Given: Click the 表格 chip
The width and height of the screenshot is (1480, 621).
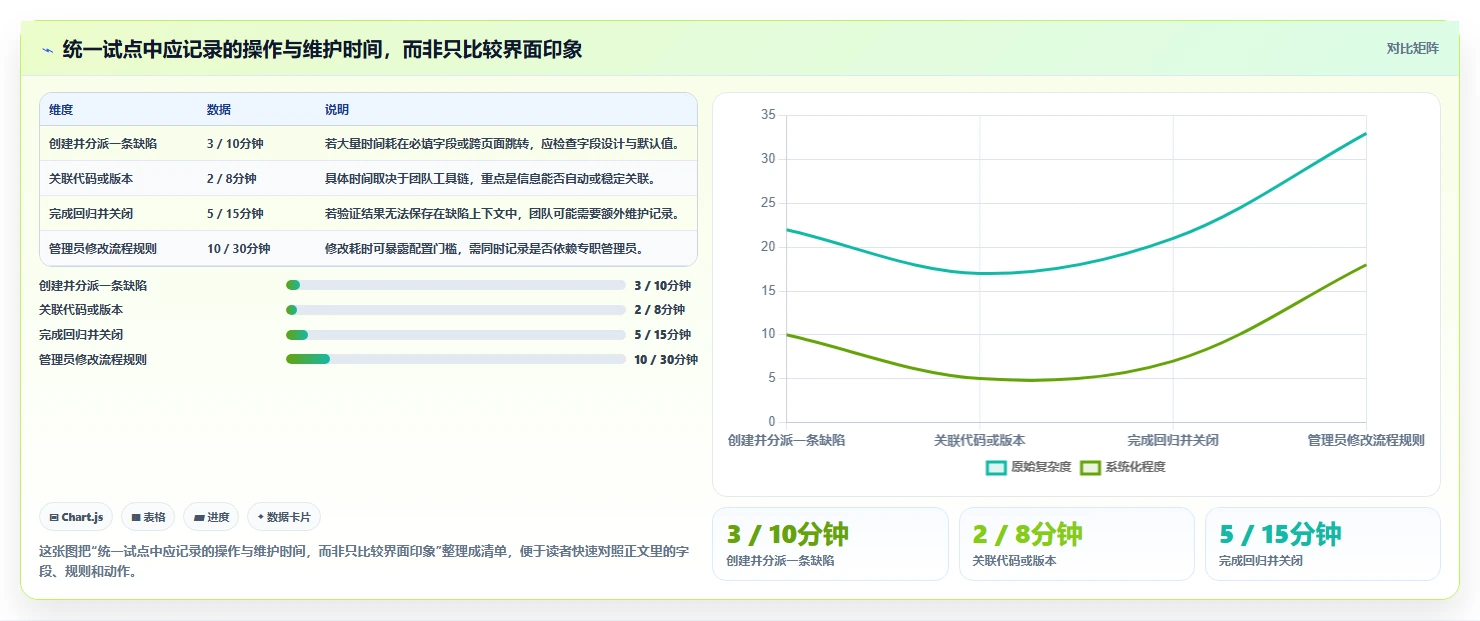Looking at the screenshot, I should (x=148, y=517).
